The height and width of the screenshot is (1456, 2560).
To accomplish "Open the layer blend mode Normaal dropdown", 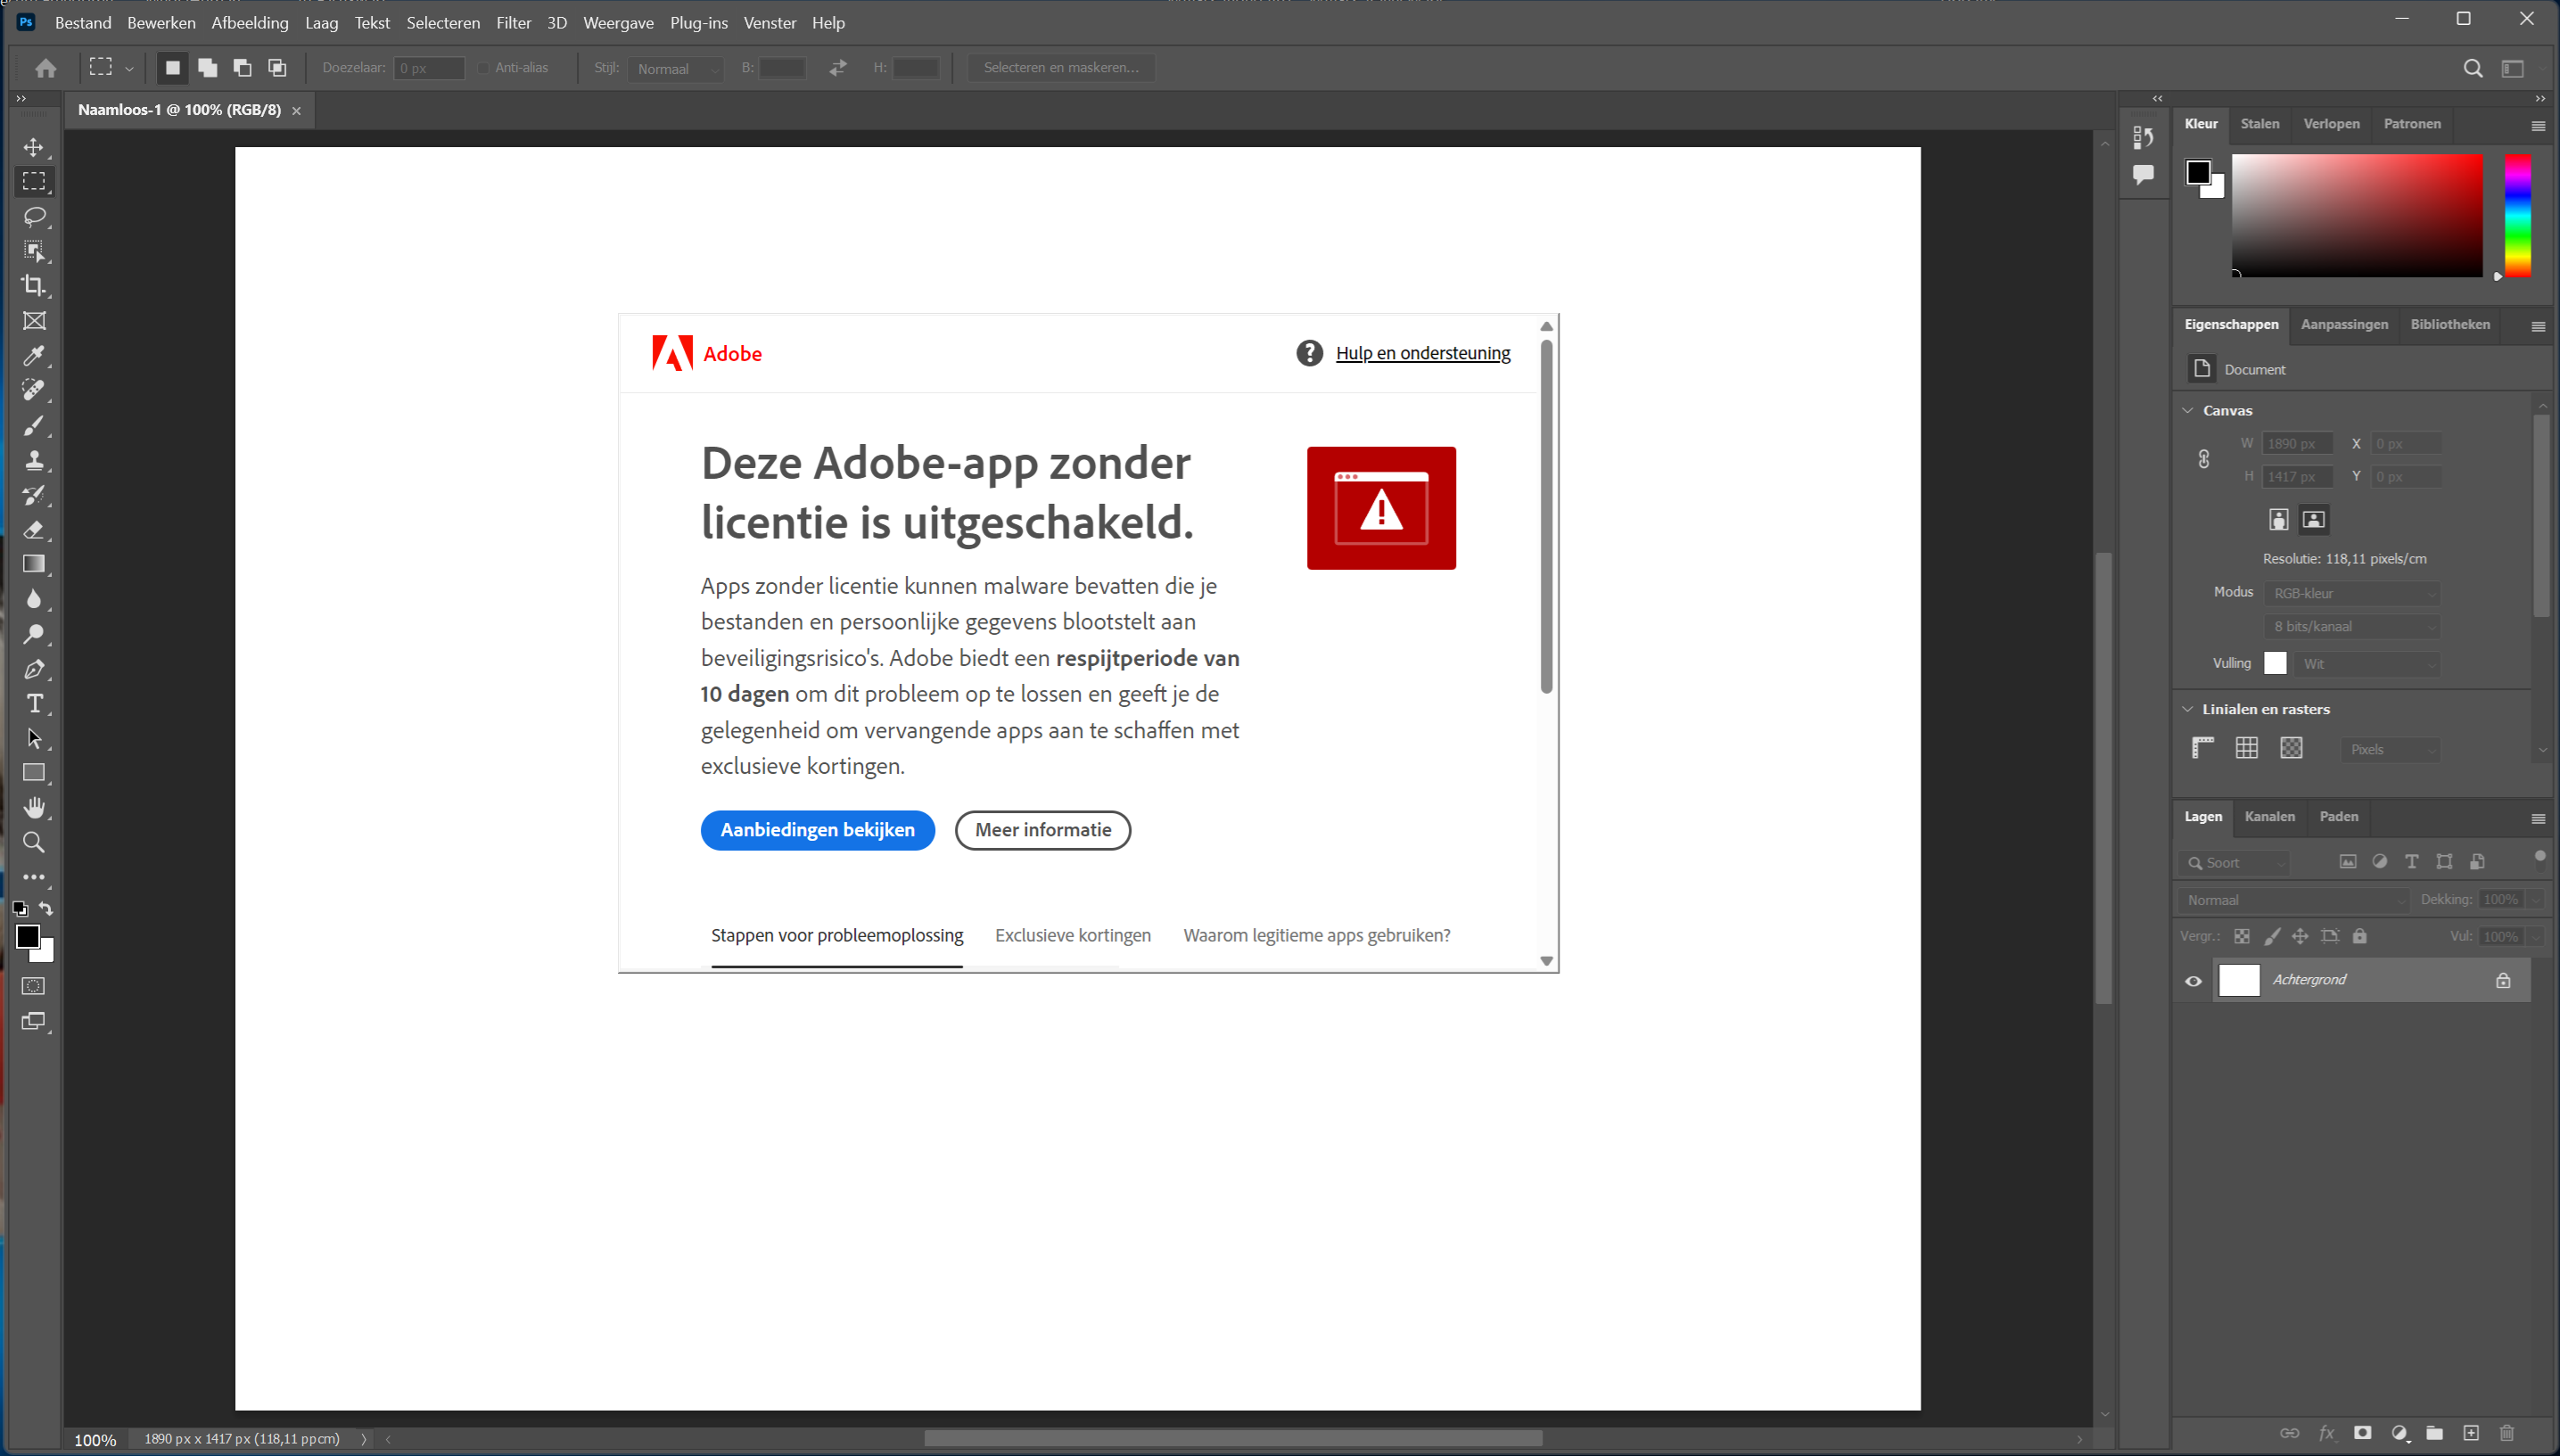I will pyautogui.click(x=2294, y=900).
